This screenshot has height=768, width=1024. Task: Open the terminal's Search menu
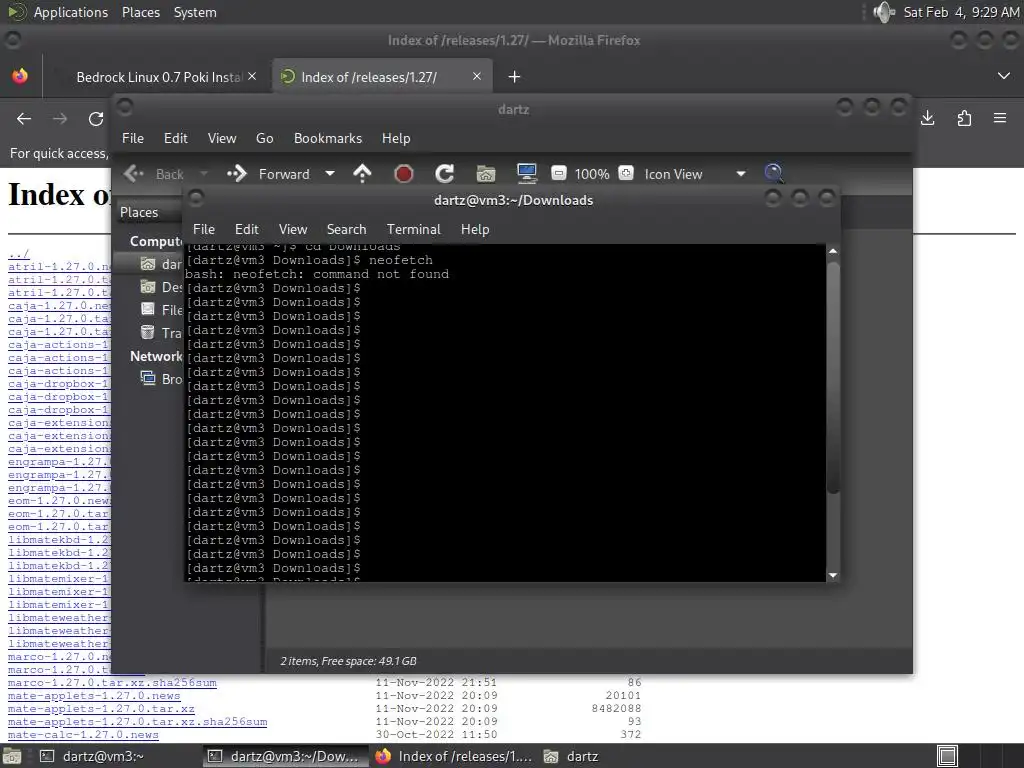(346, 229)
